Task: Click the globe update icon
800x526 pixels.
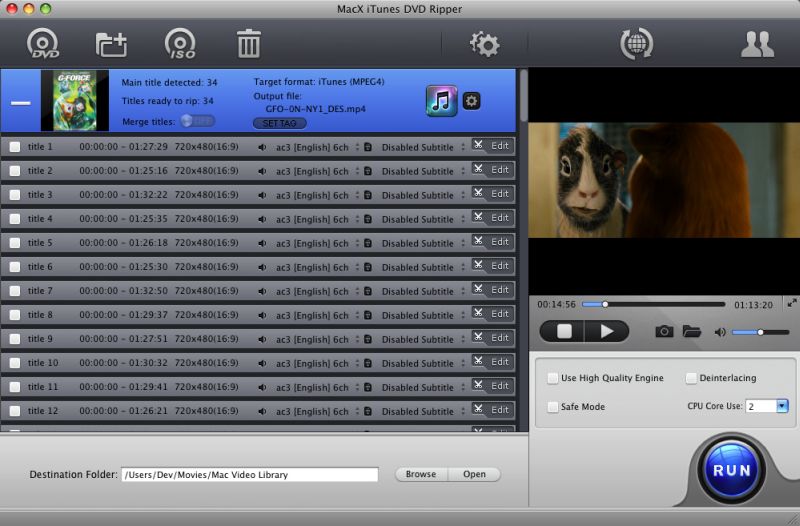Action: [636, 43]
